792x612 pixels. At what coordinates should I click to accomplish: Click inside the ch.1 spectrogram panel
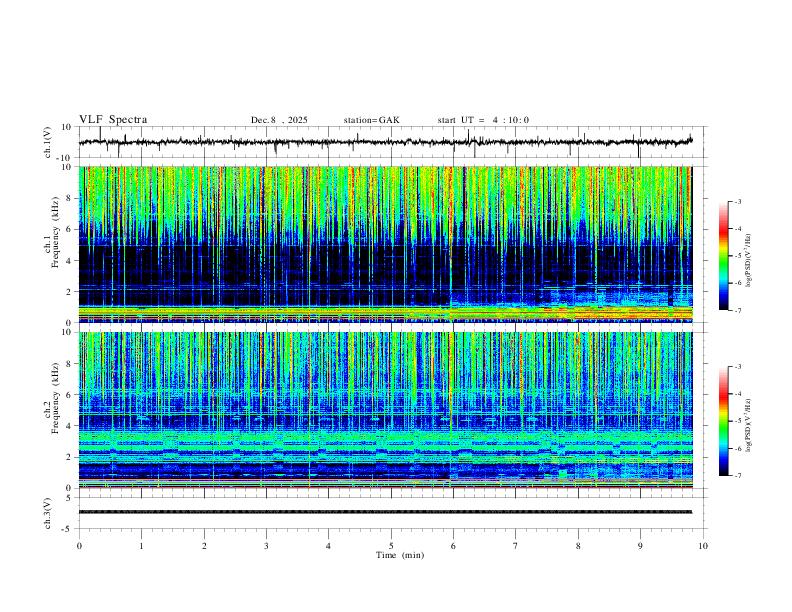coord(385,244)
